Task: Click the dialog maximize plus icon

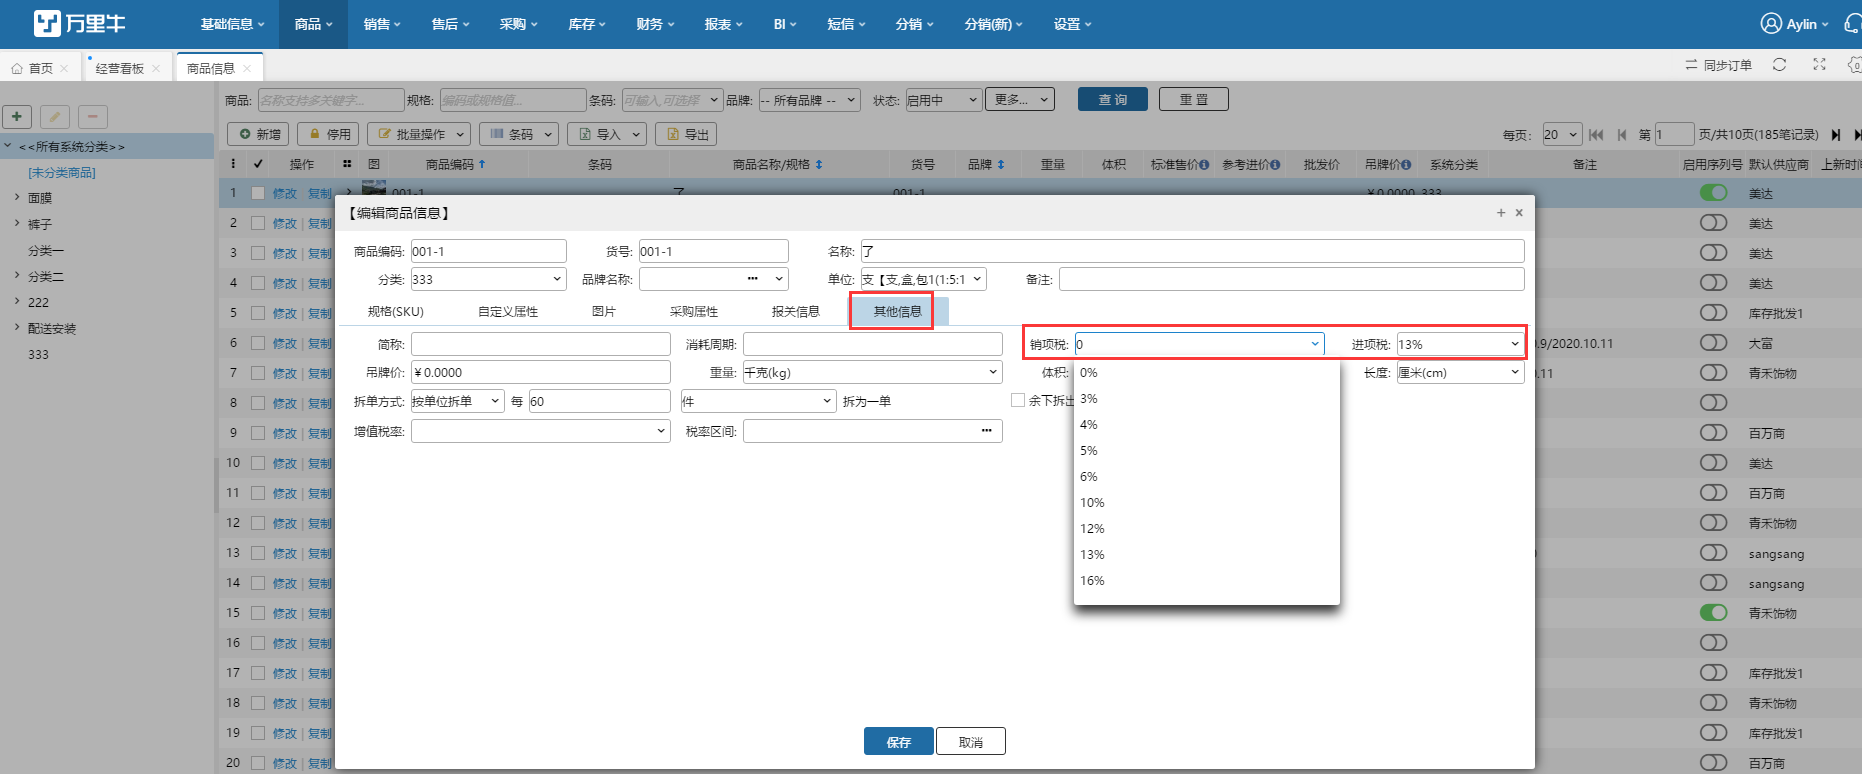Action: click(x=1501, y=213)
